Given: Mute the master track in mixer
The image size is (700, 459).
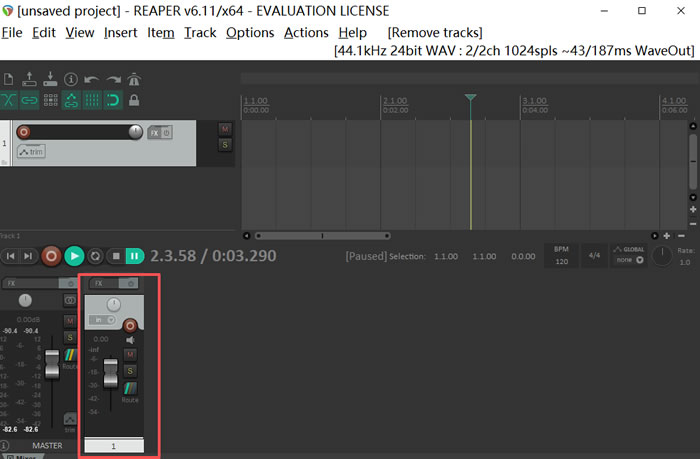Looking at the screenshot, I should click(70, 321).
